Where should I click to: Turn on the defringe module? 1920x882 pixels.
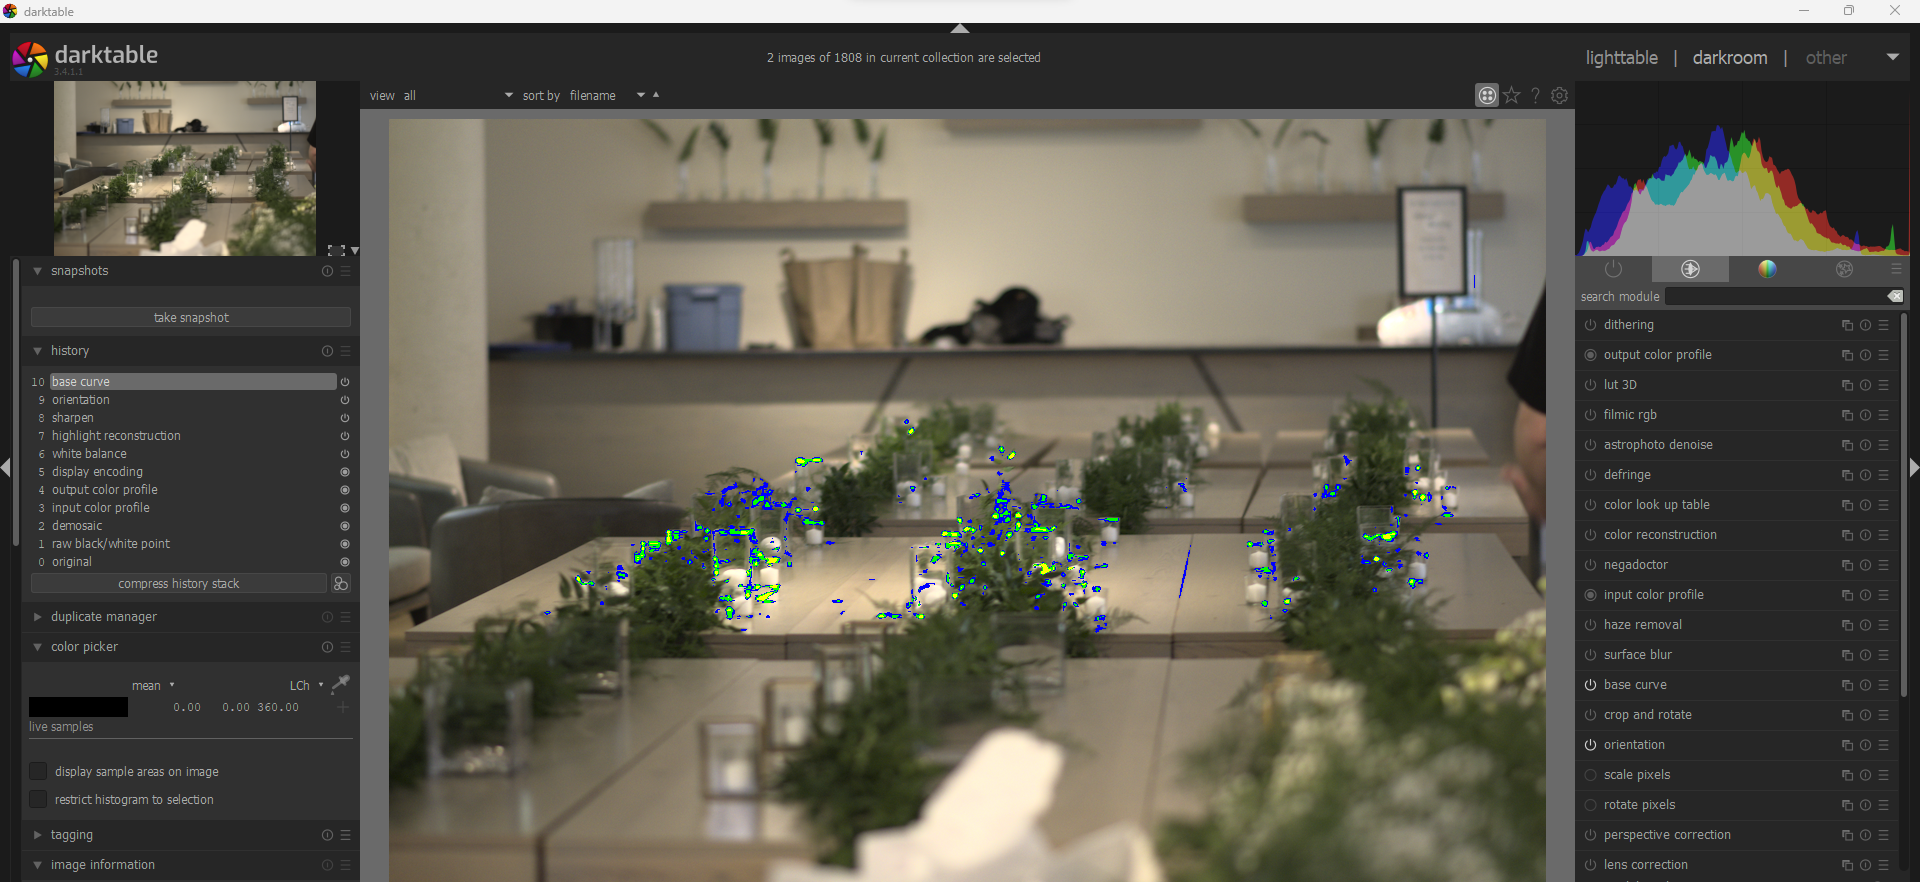coord(1590,475)
